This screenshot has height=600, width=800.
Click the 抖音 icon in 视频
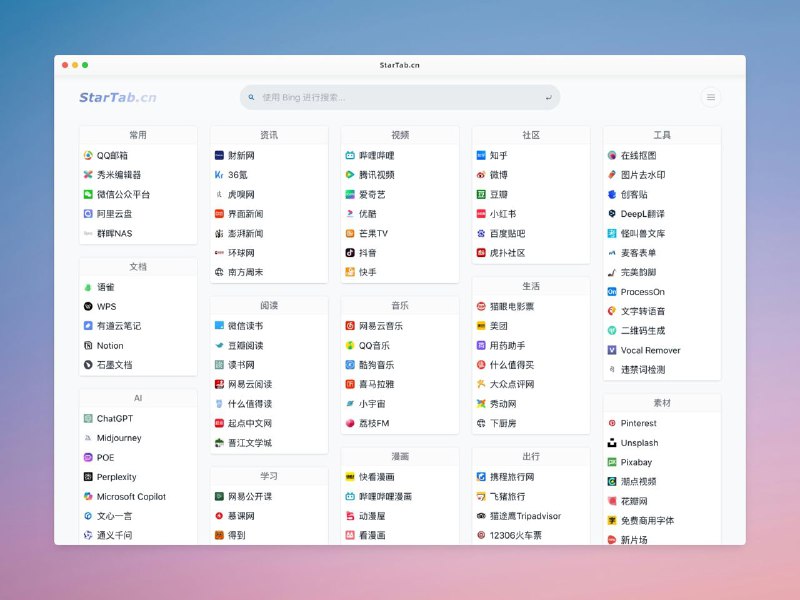350,253
